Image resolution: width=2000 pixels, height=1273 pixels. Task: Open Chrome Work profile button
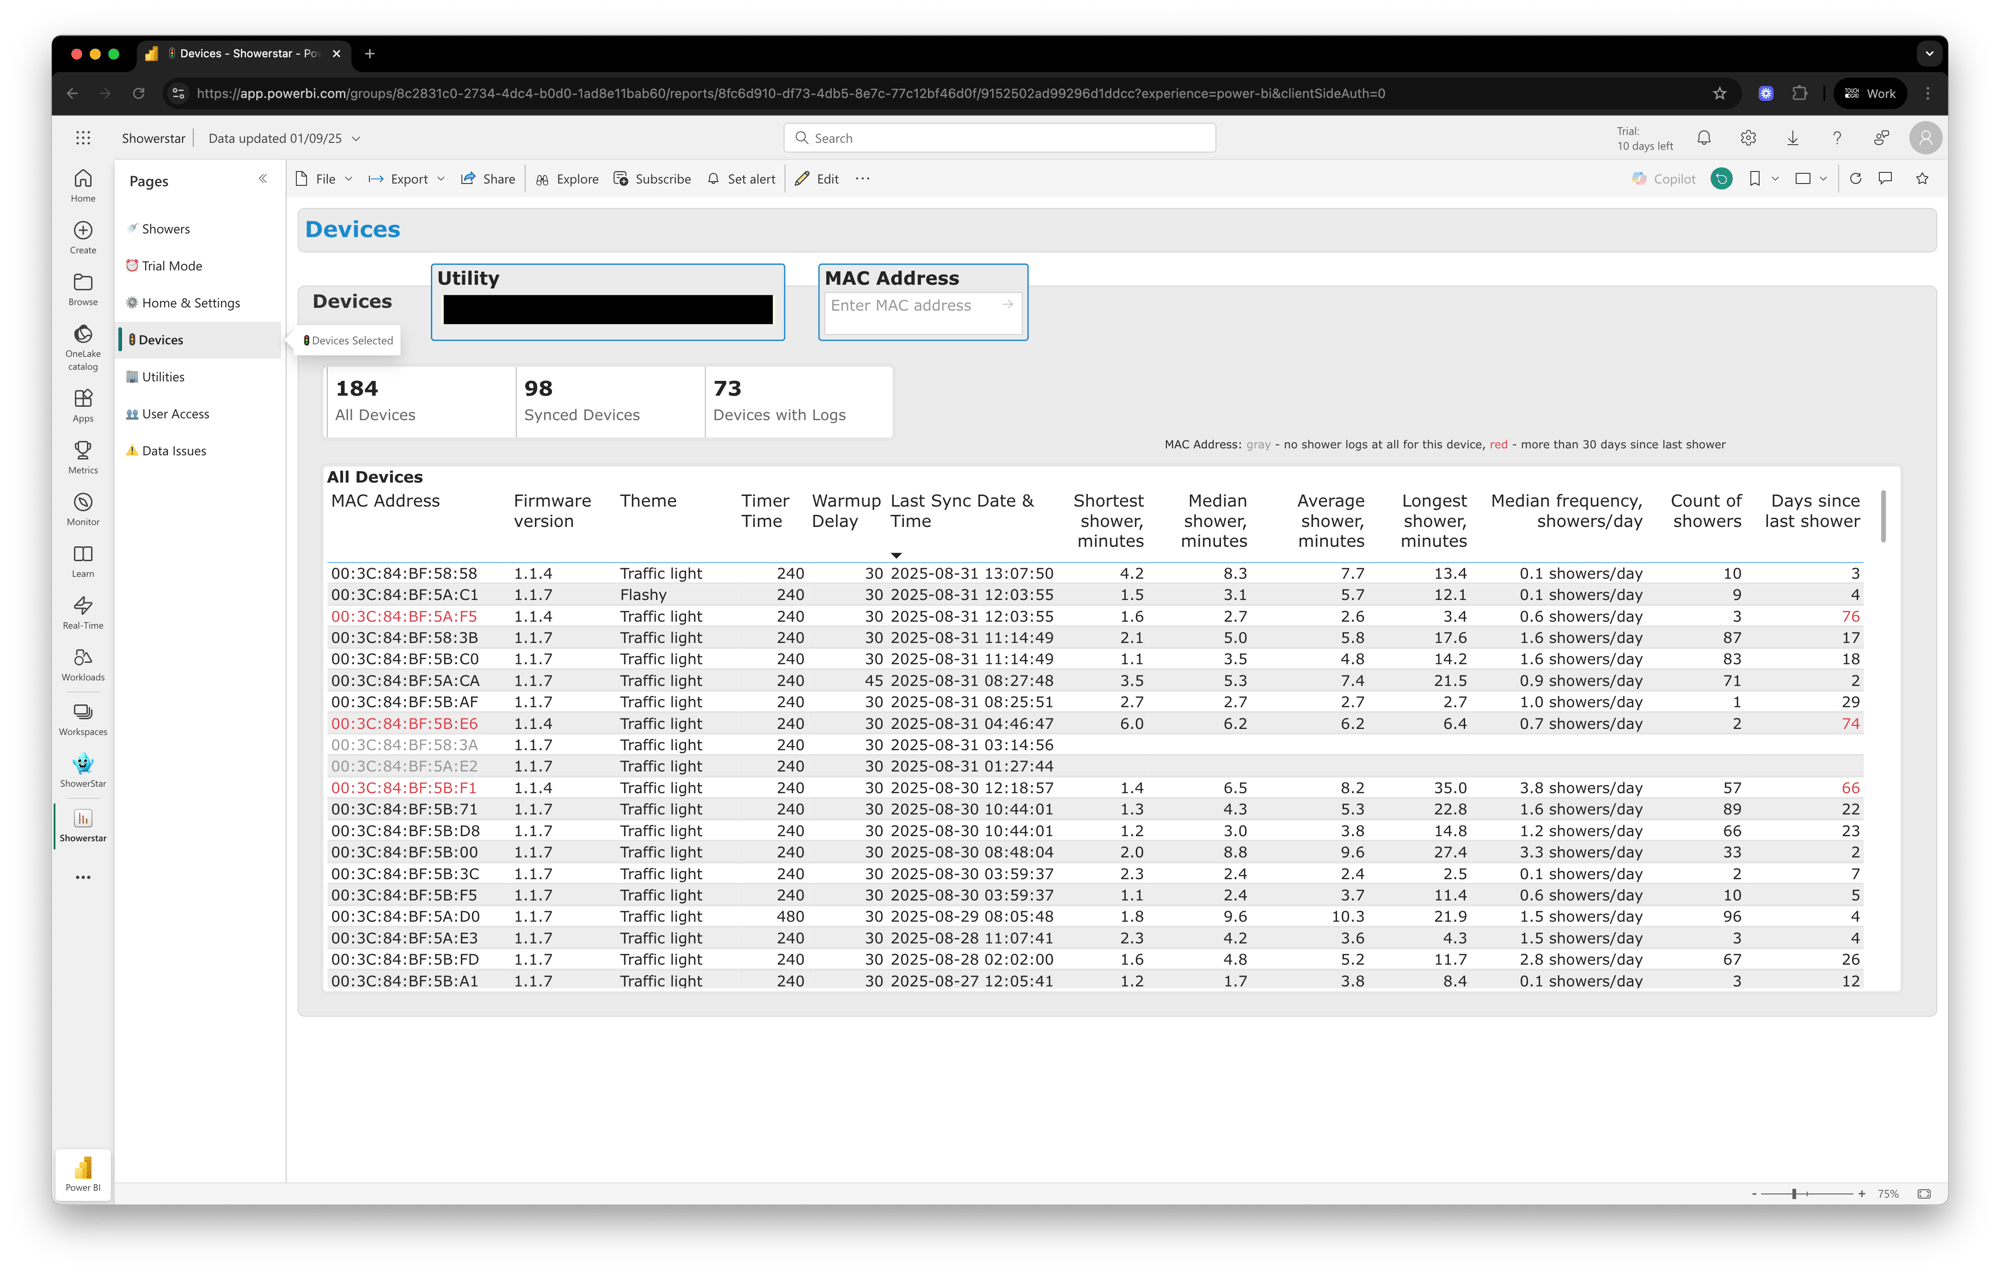tap(1871, 93)
